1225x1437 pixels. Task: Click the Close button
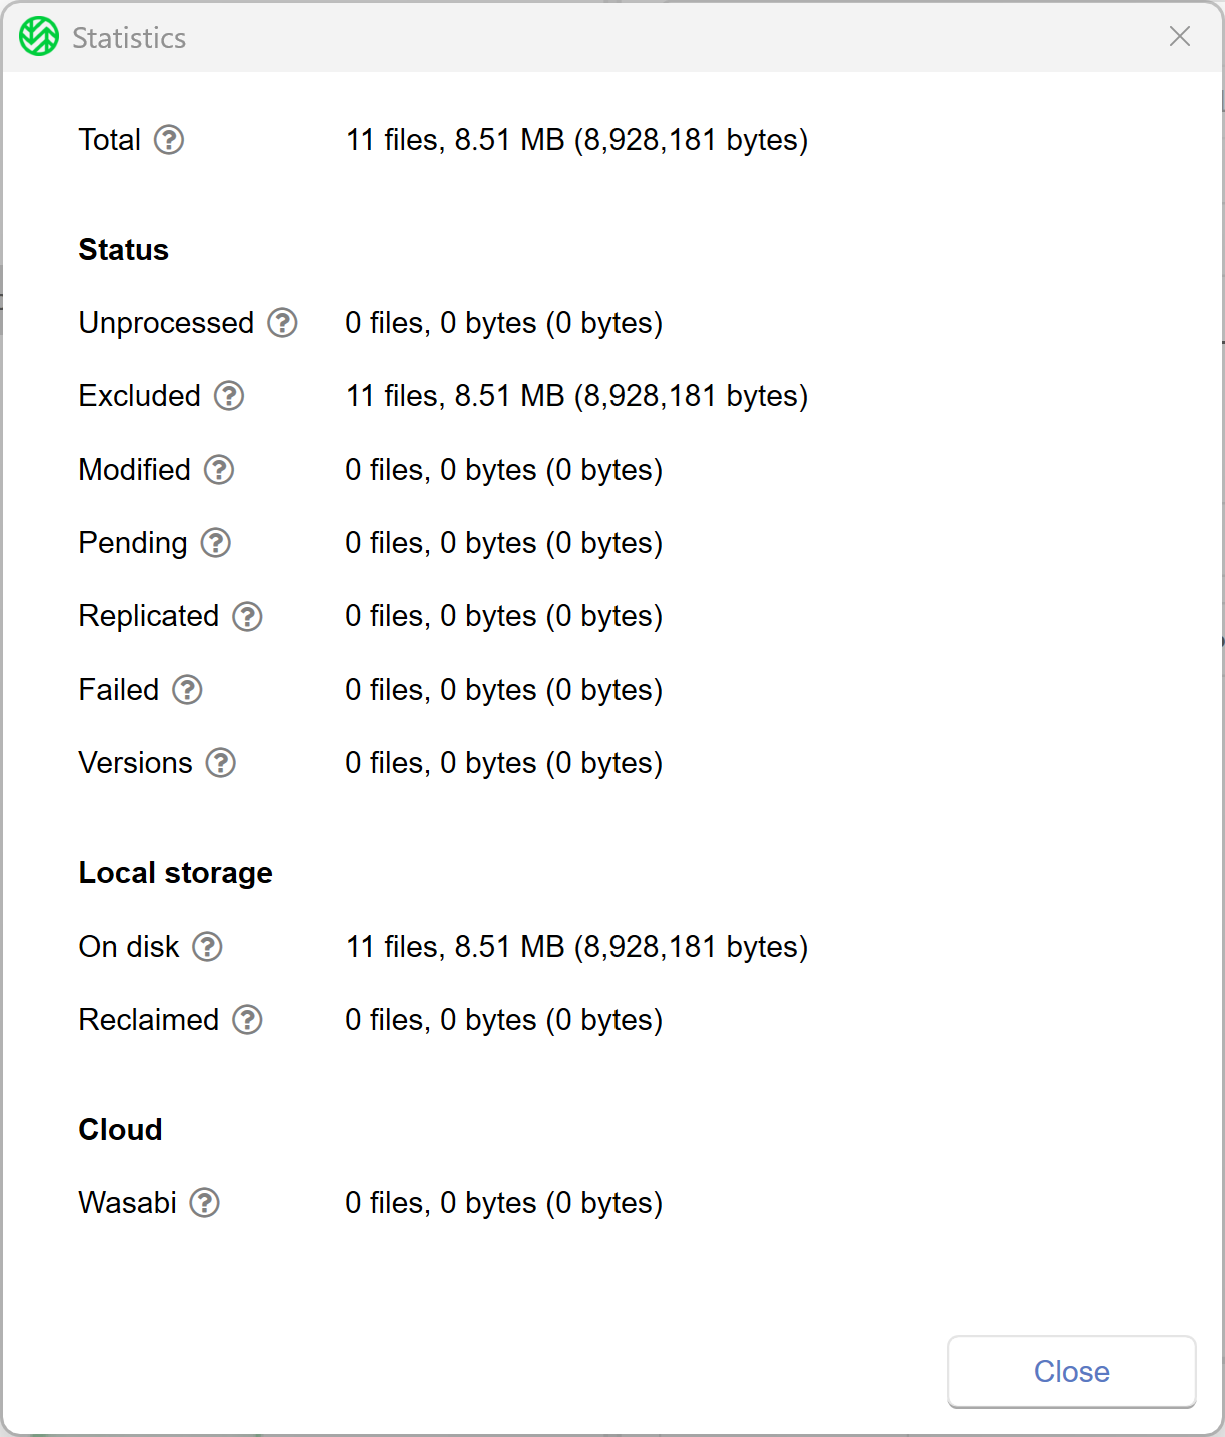click(x=1072, y=1371)
